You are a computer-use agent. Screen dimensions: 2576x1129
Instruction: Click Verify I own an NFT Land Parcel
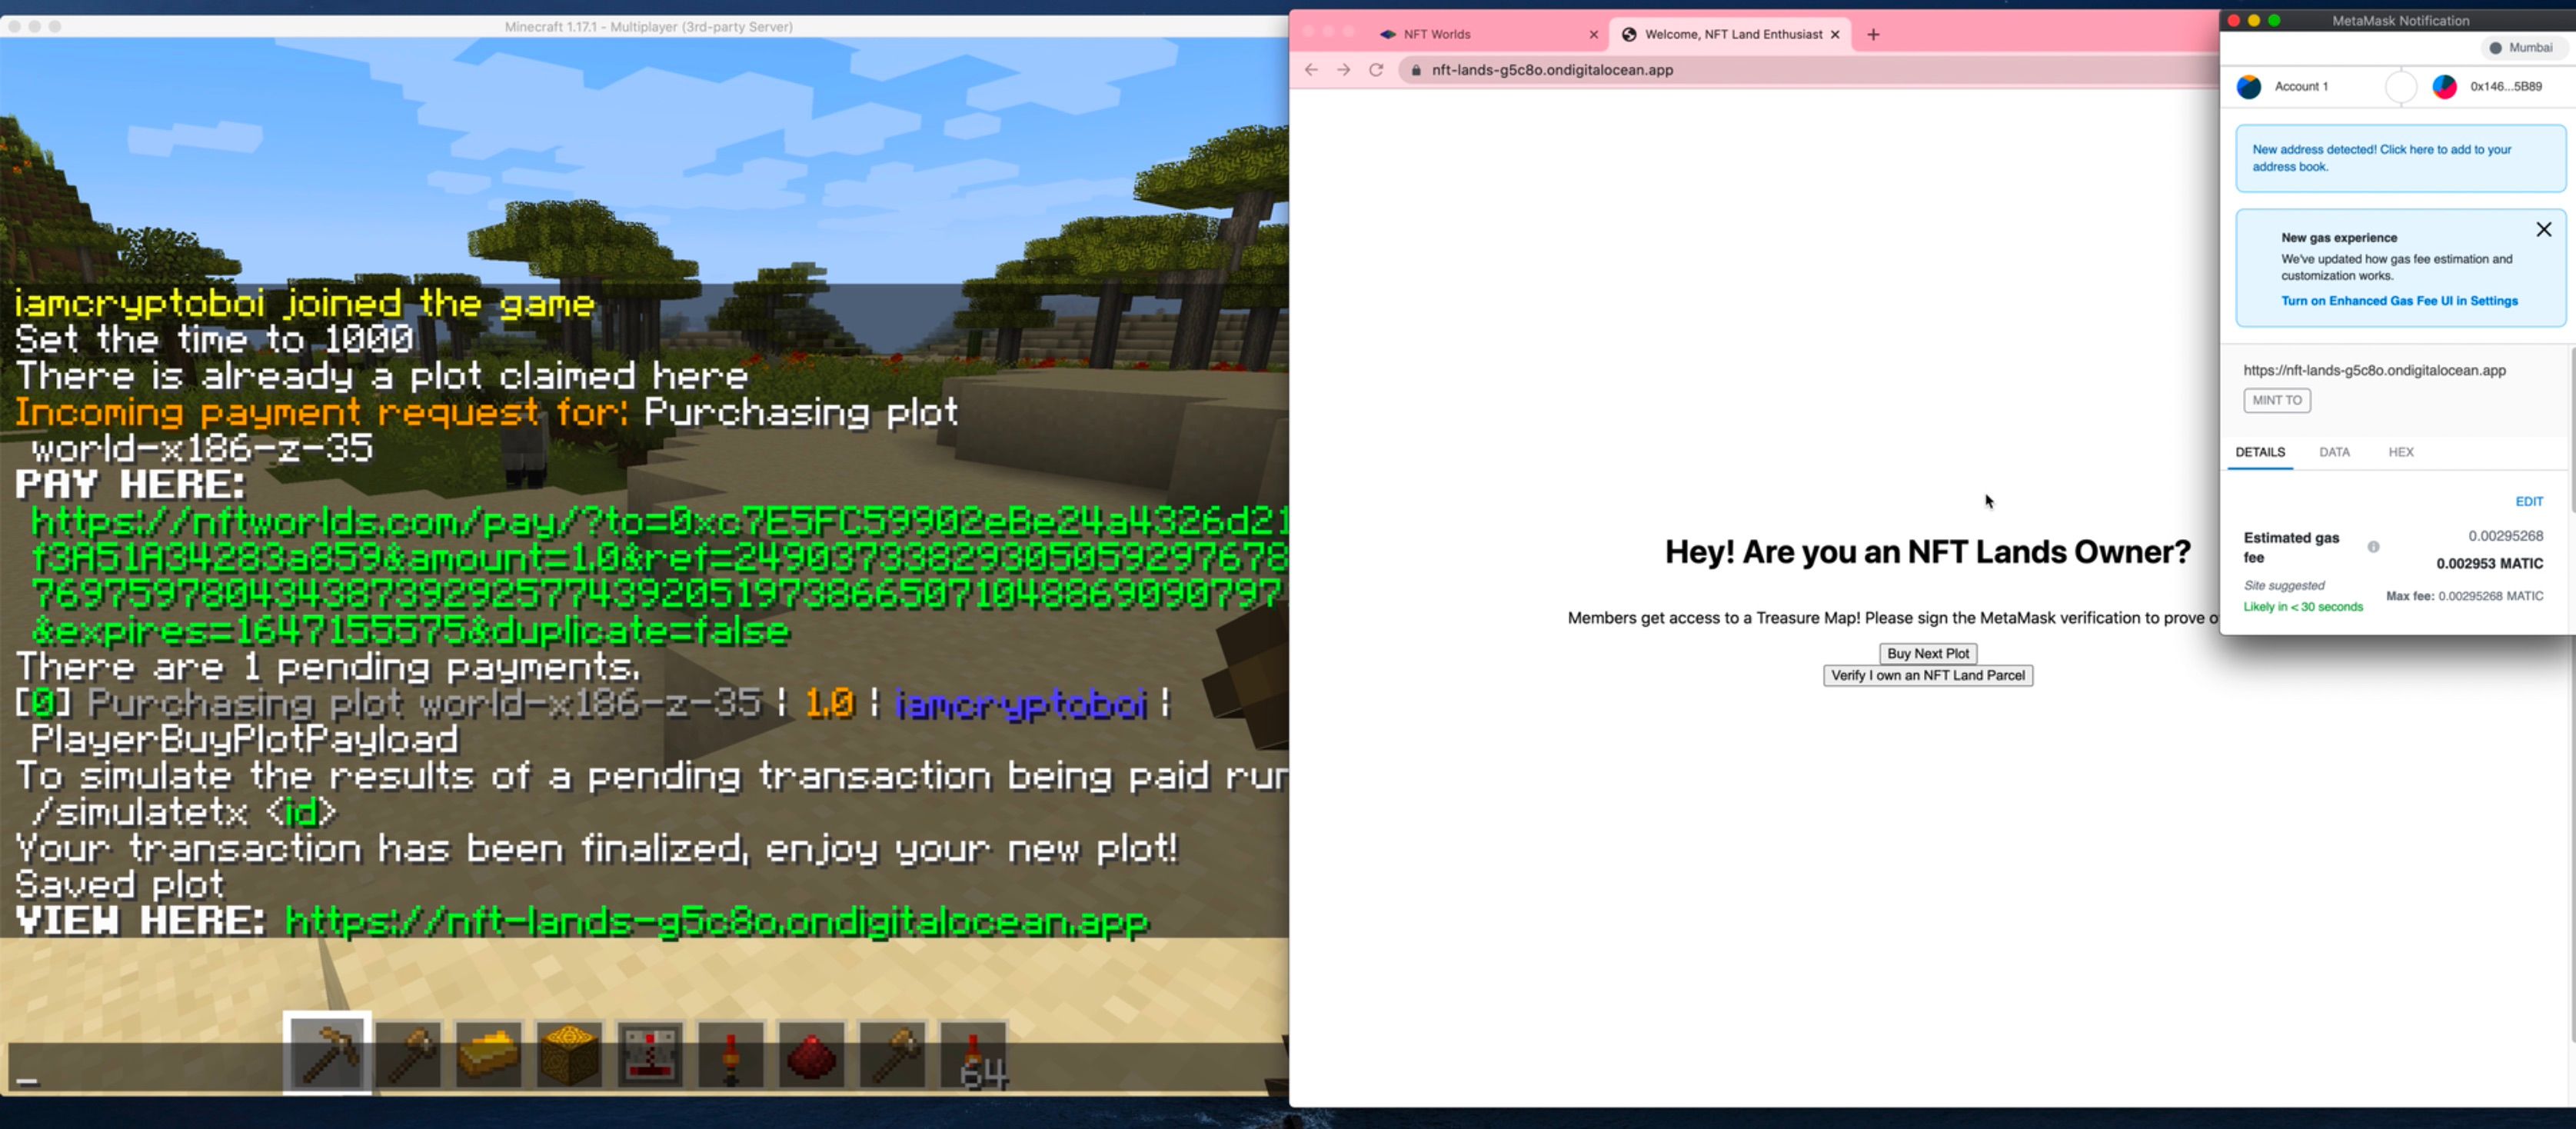coord(1927,676)
